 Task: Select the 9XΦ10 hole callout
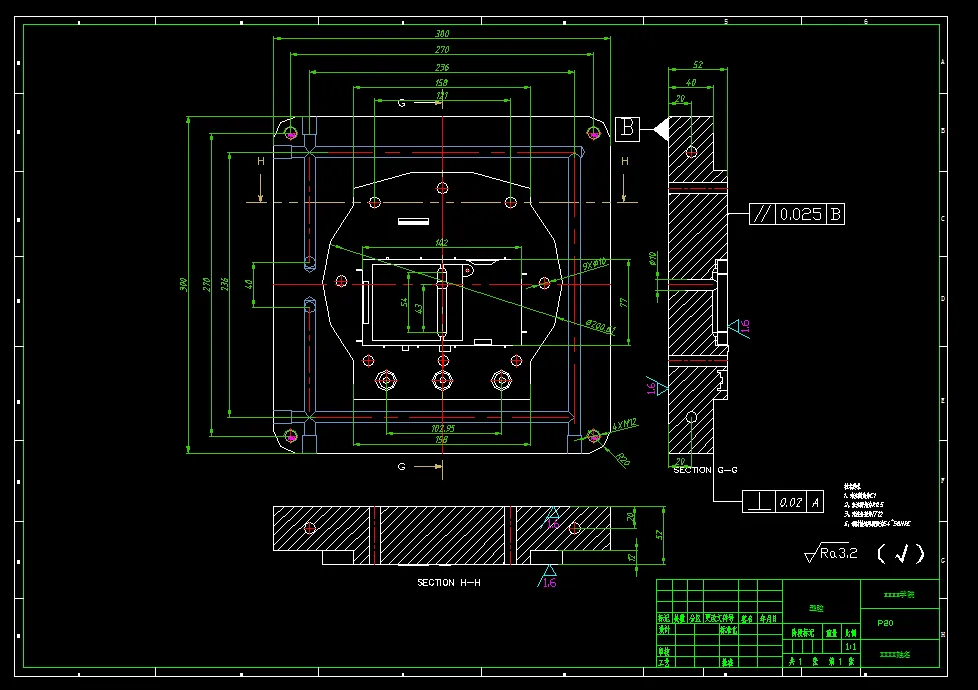tap(594, 265)
